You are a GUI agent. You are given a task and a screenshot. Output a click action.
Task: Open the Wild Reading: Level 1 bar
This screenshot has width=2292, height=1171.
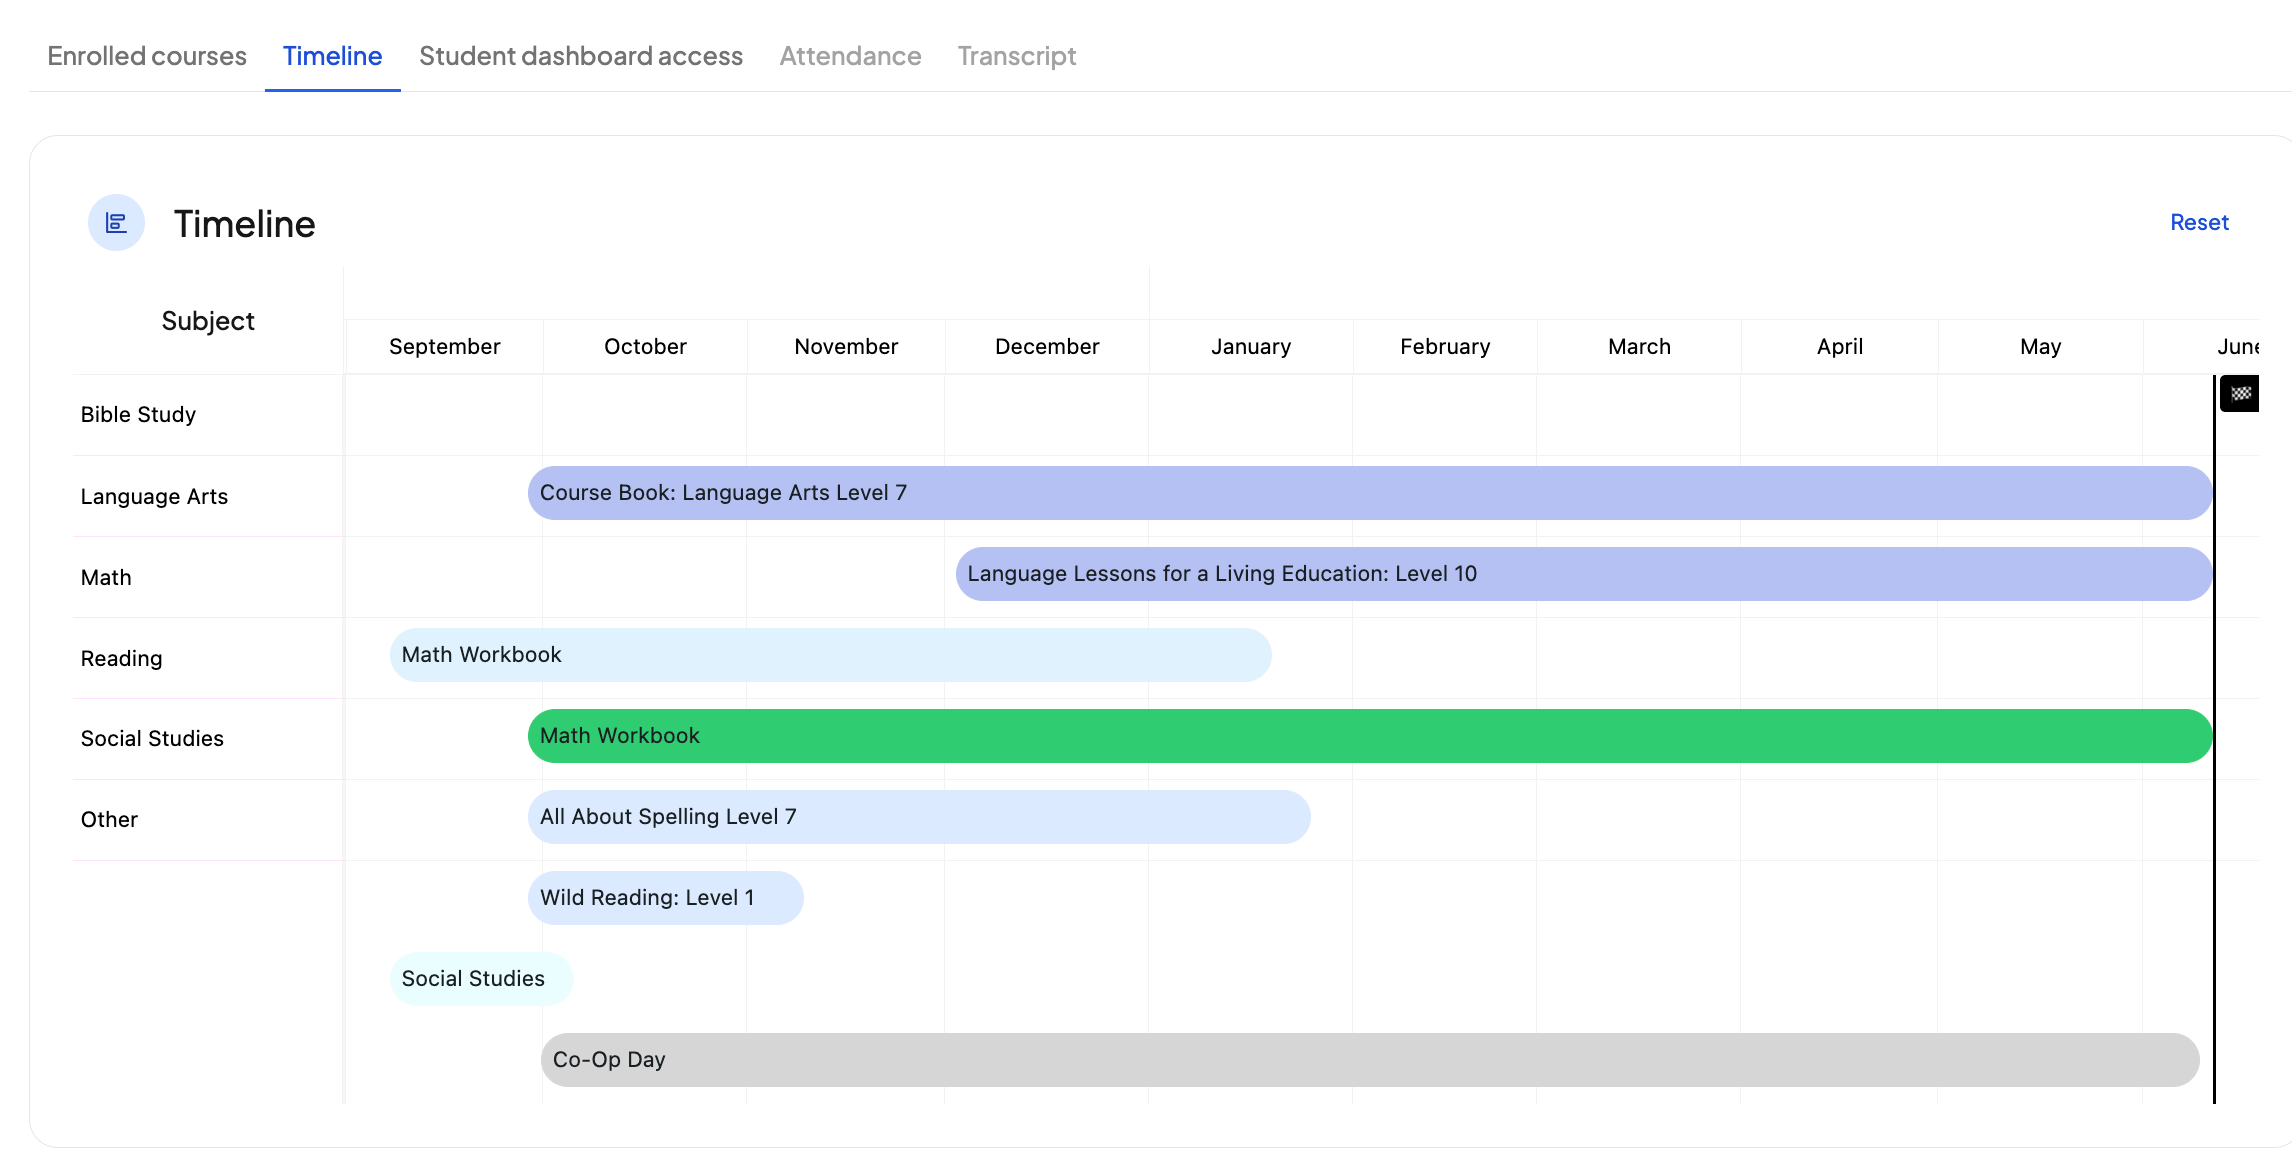(665, 898)
